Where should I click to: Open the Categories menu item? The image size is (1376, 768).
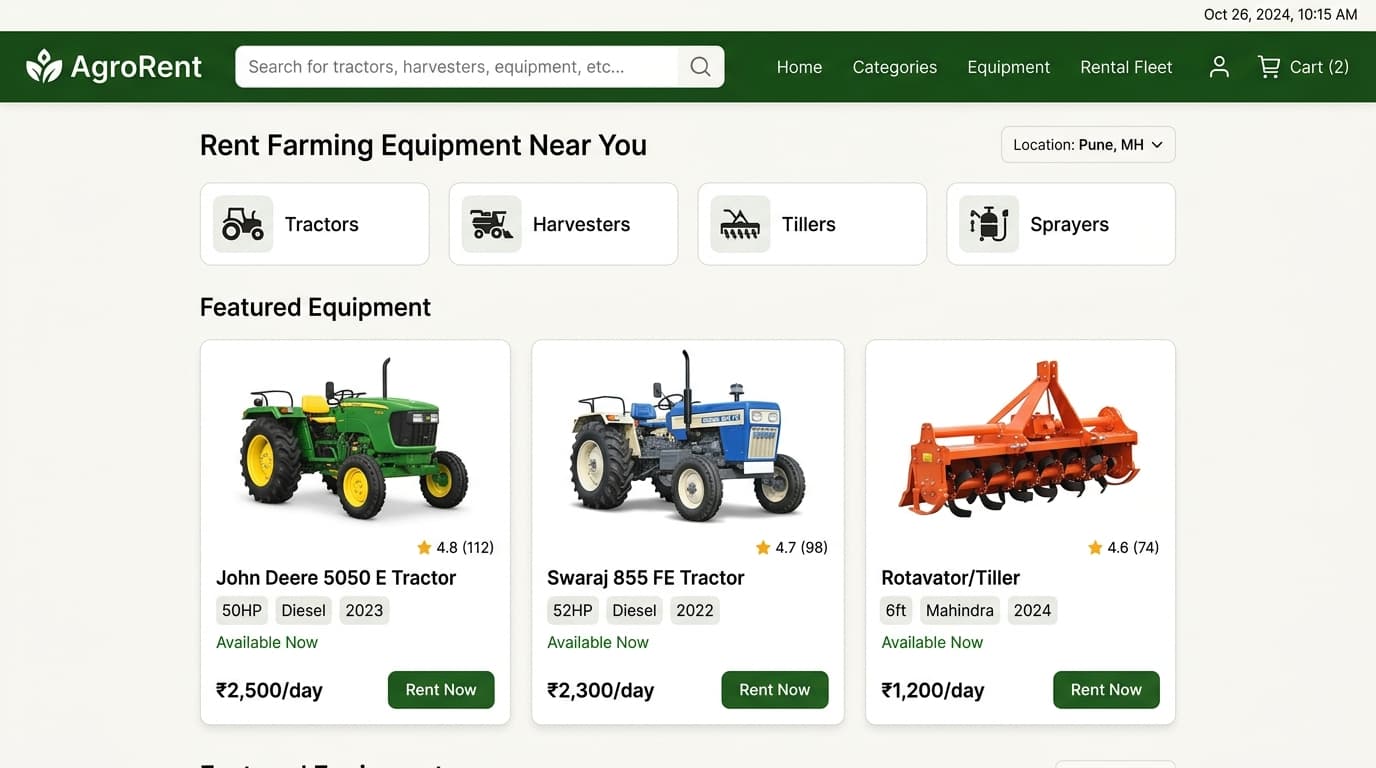coord(895,67)
